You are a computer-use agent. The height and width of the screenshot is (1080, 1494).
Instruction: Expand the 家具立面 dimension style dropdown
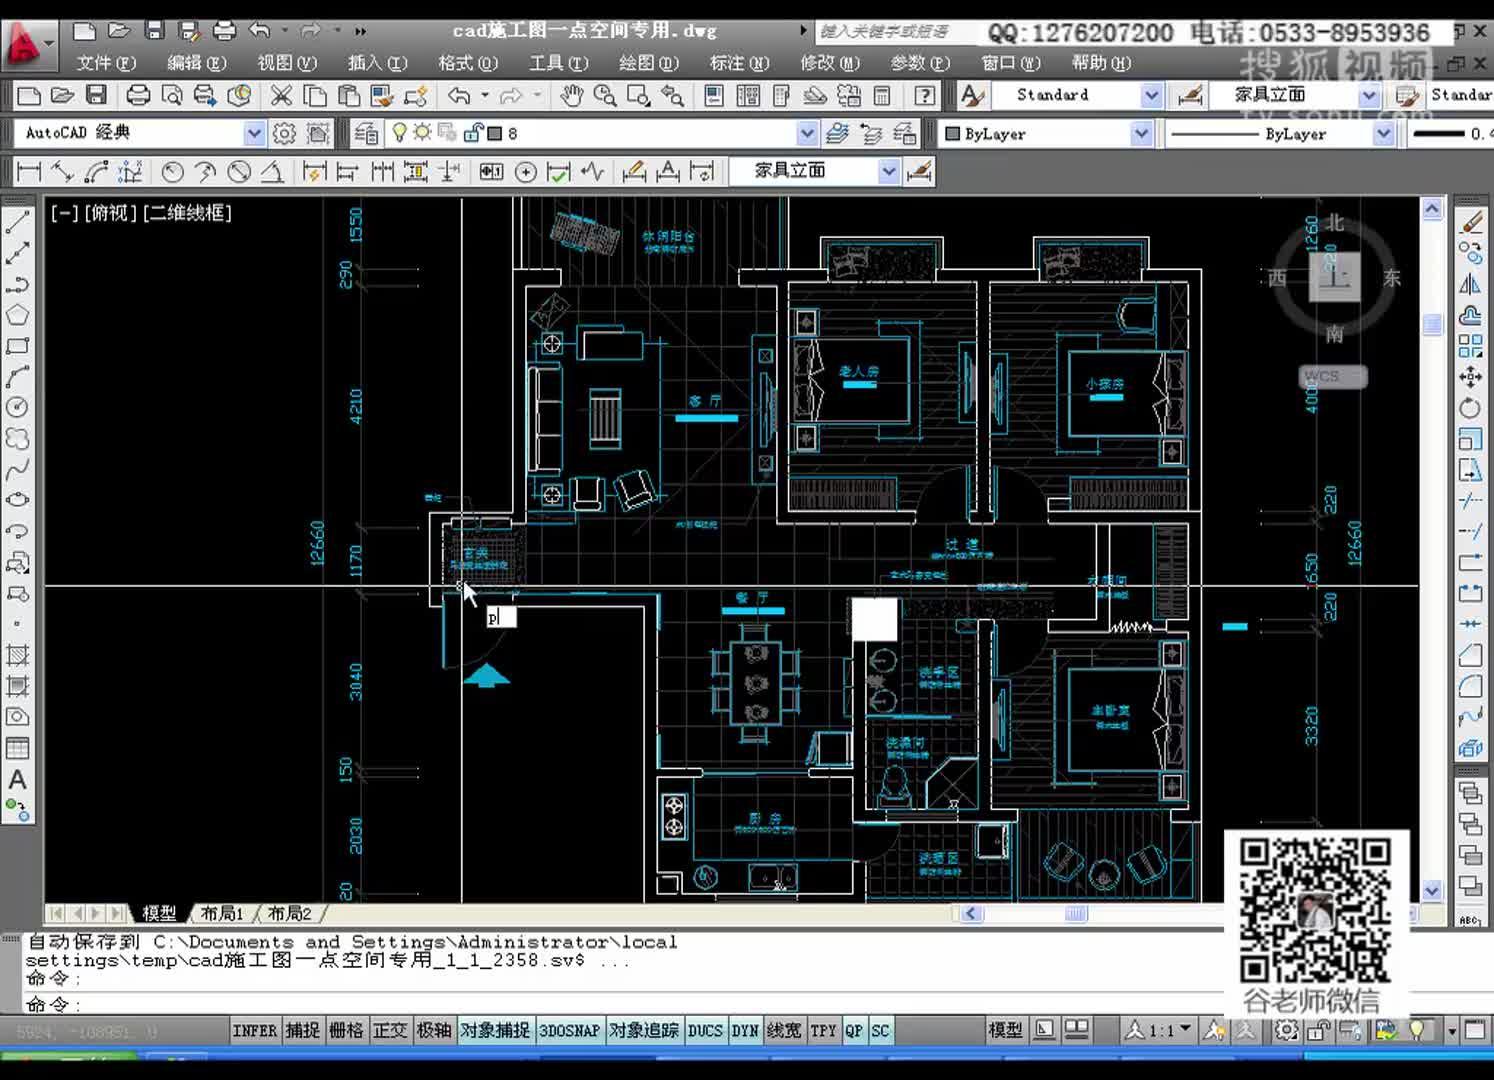click(x=1367, y=95)
